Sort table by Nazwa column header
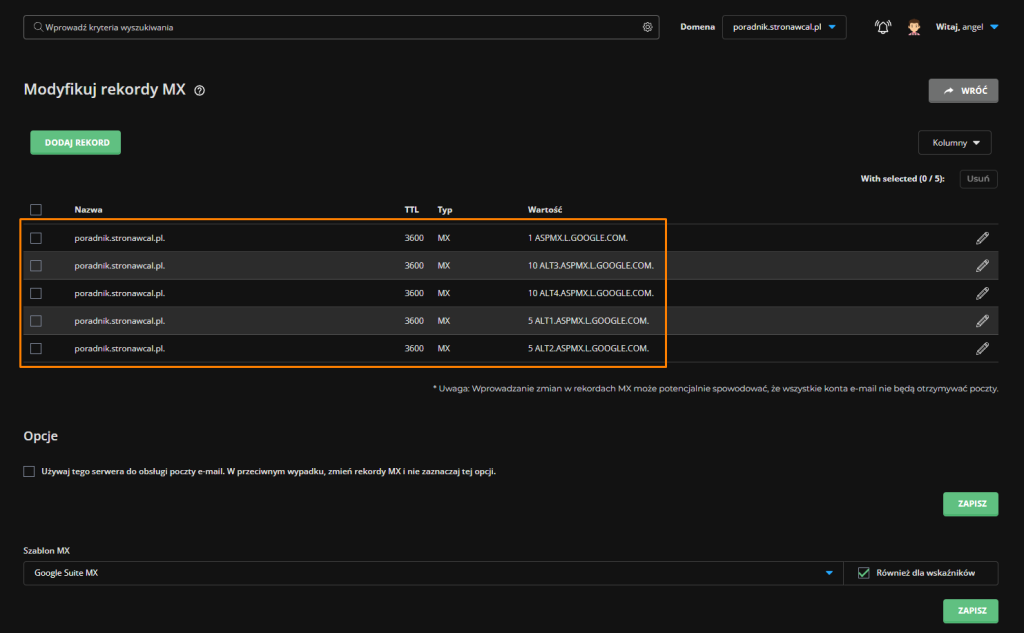Image resolution: width=1024 pixels, height=633 pixels. click(88, 210)
